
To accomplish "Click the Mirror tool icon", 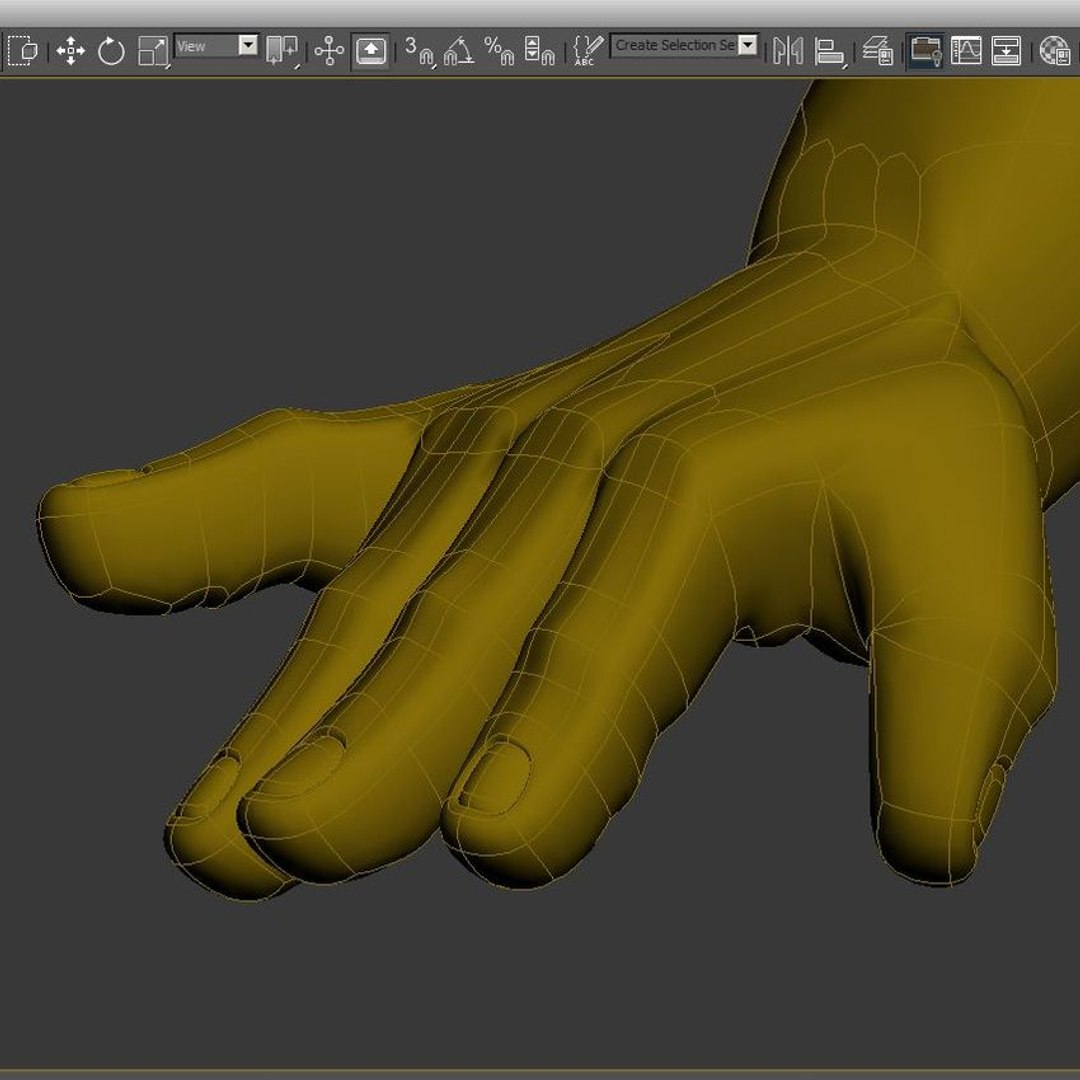I will coord(788,51).
